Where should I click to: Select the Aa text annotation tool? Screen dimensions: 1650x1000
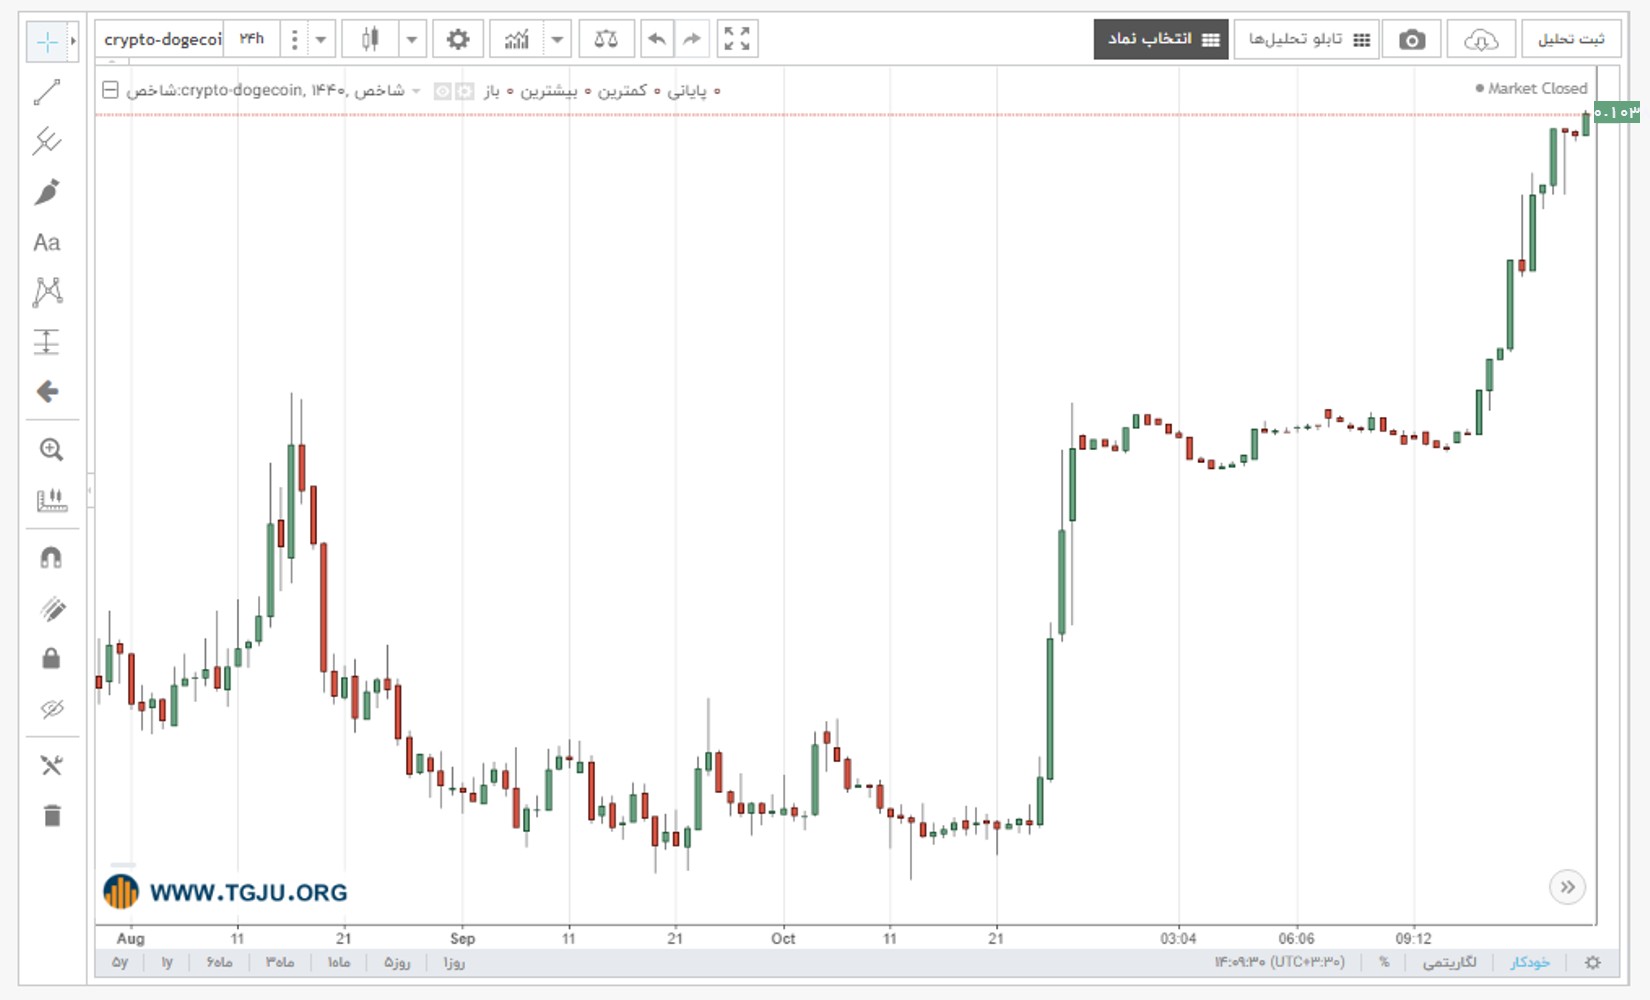coord(47,242)
